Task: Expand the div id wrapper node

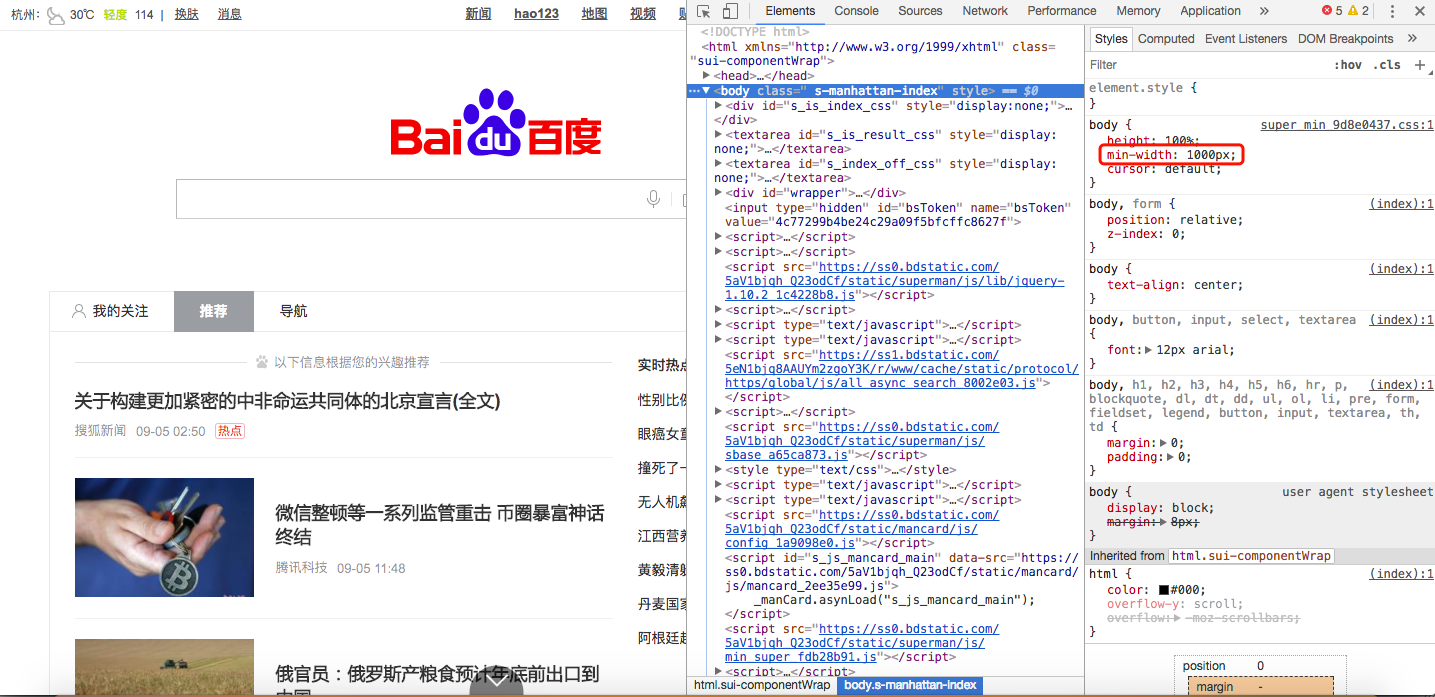Action: click(x=719, y=193)
